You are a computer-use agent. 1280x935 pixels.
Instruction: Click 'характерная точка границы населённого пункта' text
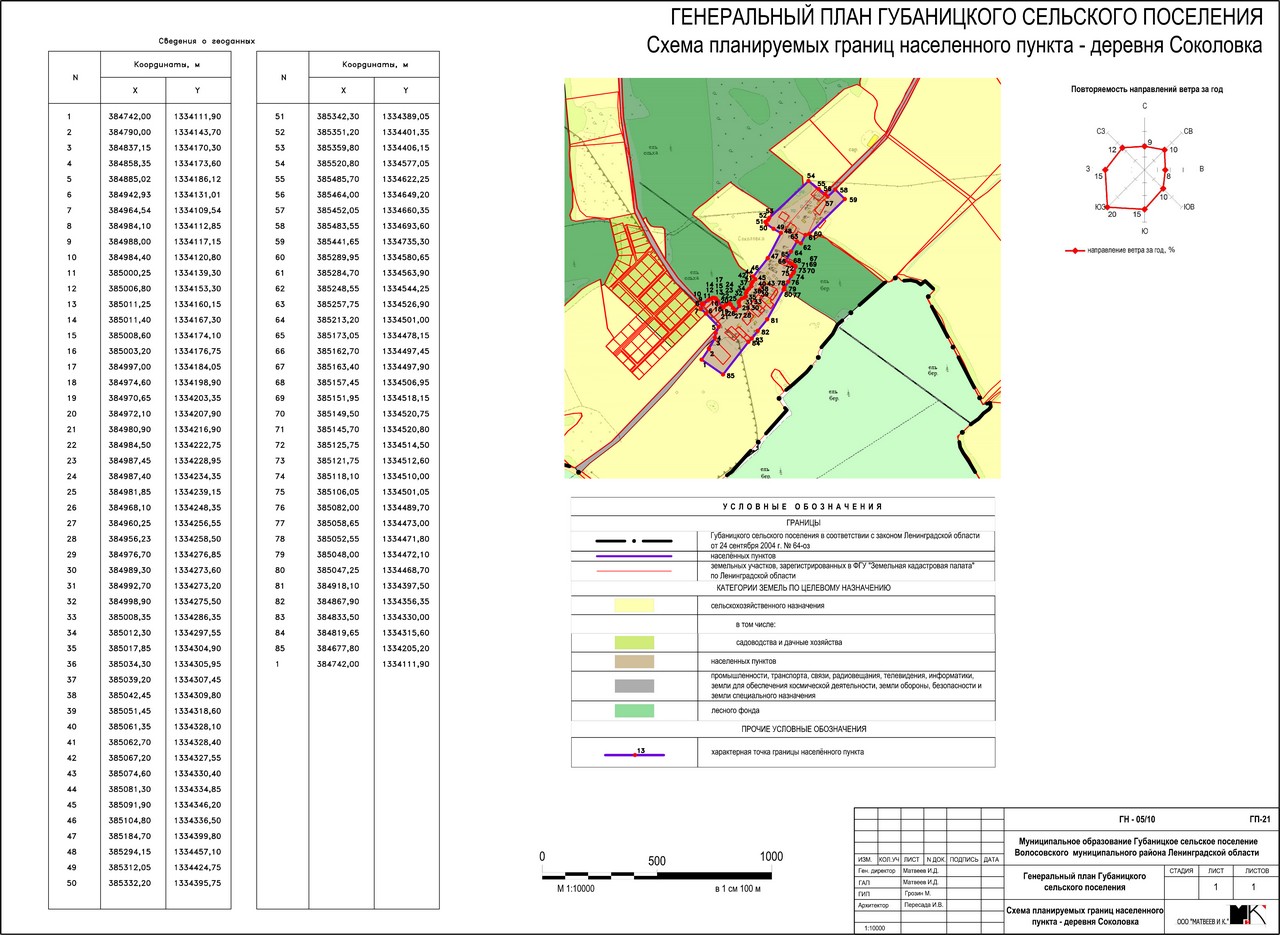(788, 751)
